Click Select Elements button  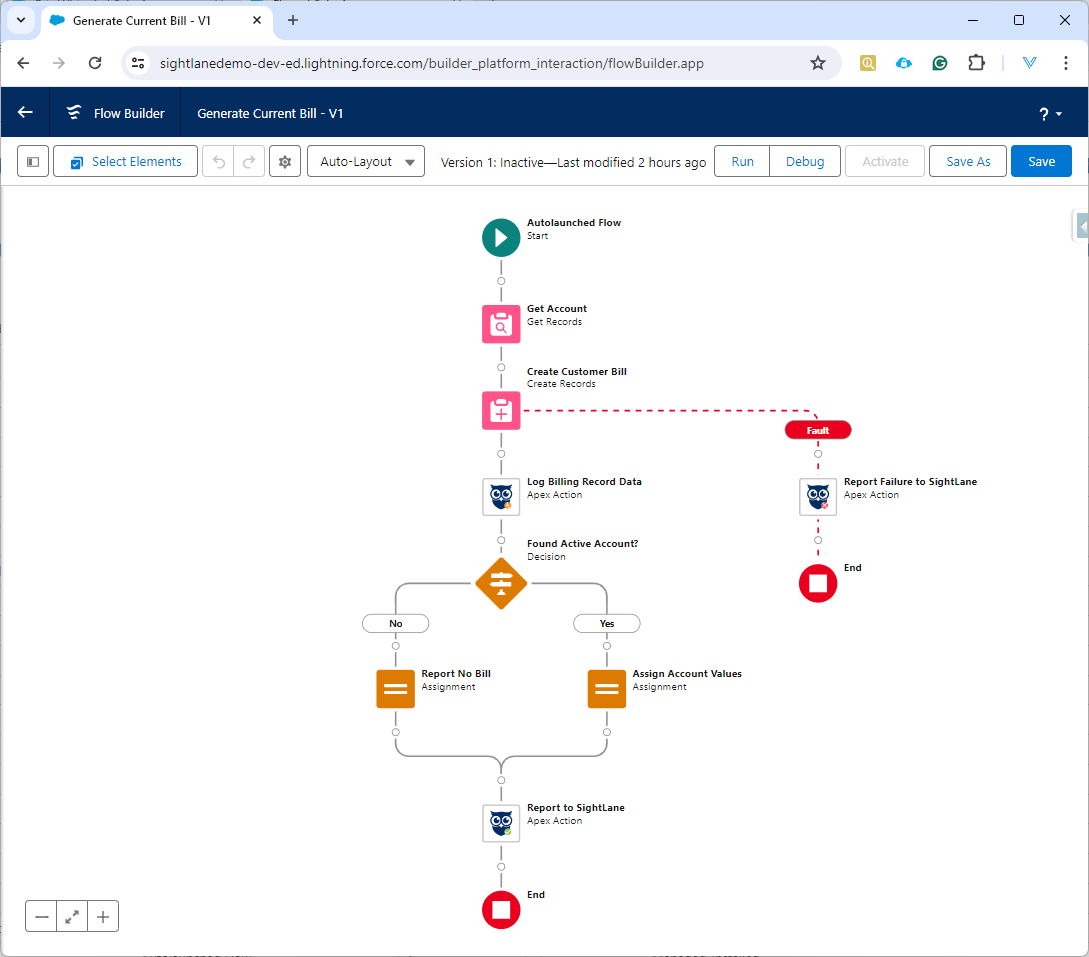126,161
